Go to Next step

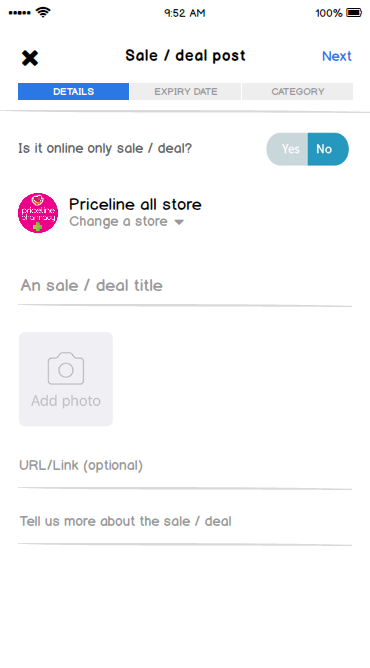[337, 56]
